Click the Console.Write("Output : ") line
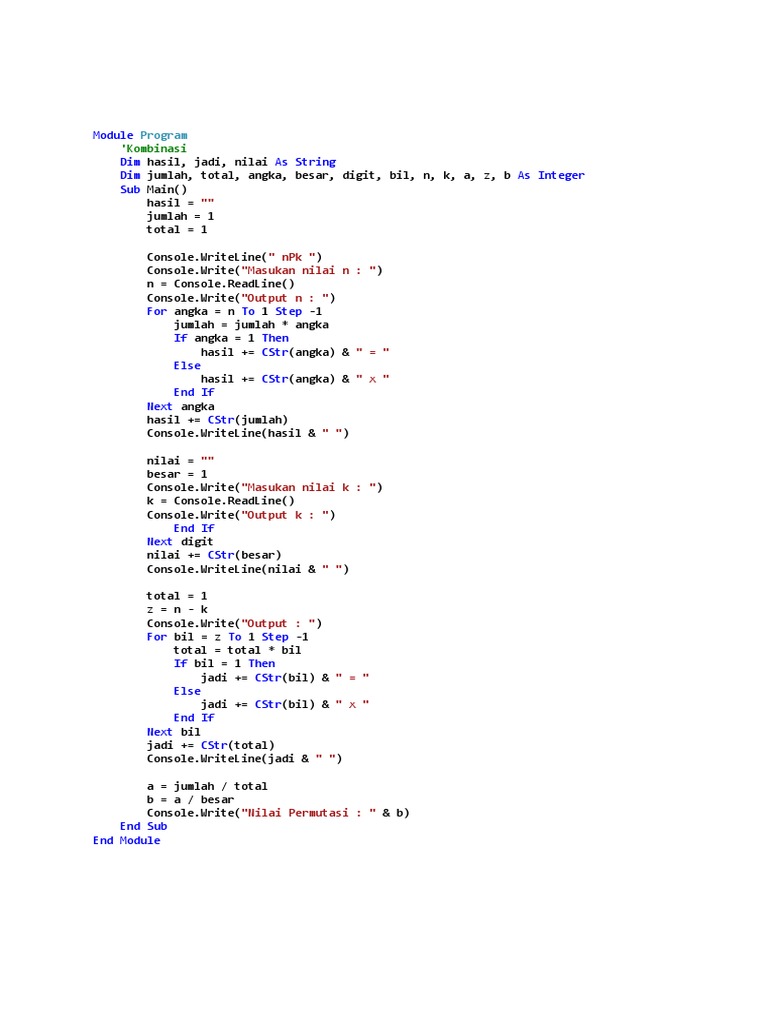The width and height of the screenshot is (768, 1024). [234, 624]
